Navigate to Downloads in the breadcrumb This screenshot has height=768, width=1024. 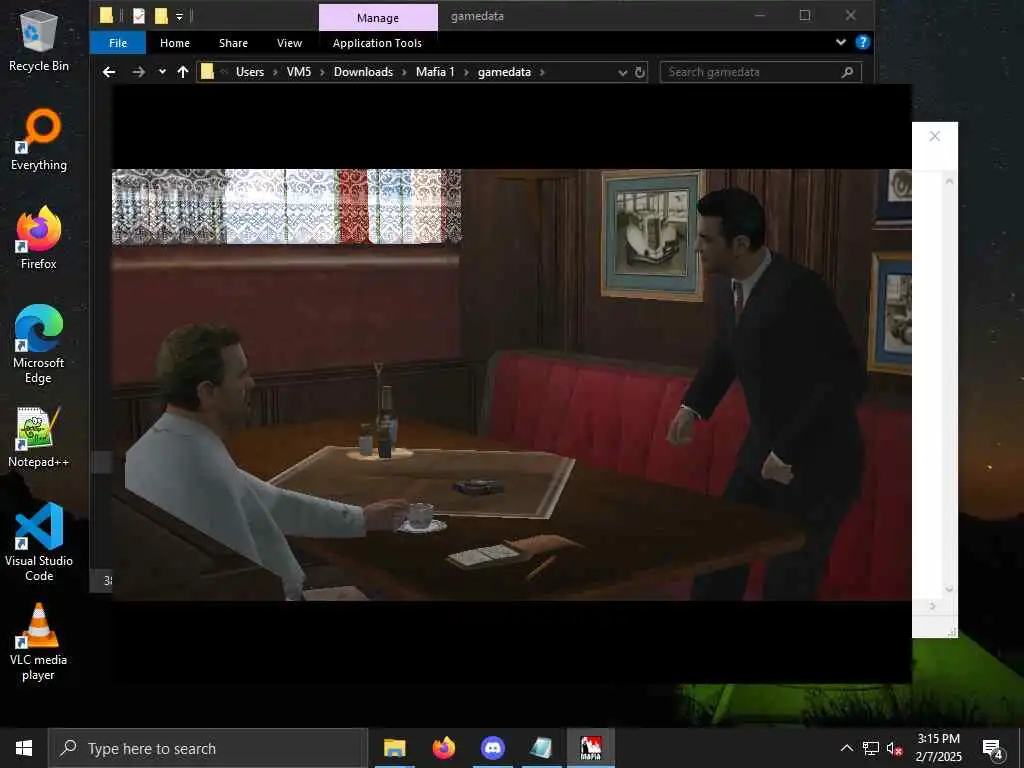[x=363, y=72]
